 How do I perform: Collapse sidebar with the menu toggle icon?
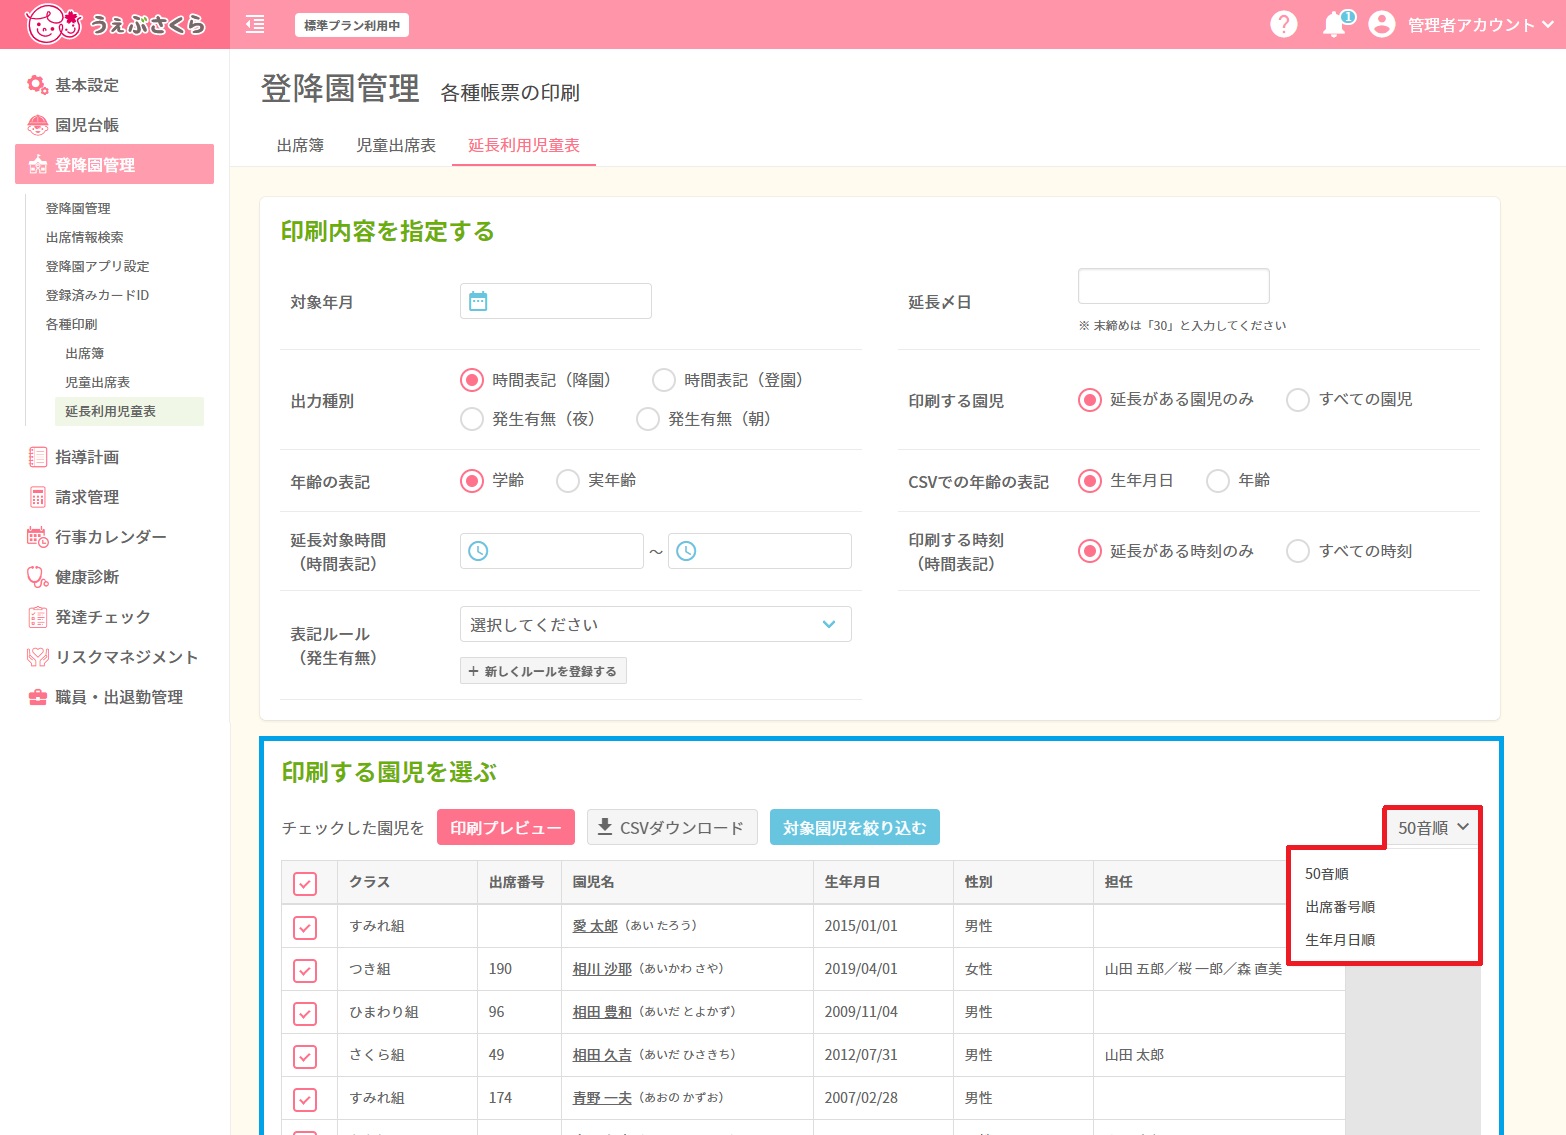pyautogui.click(x=255, y=24)
